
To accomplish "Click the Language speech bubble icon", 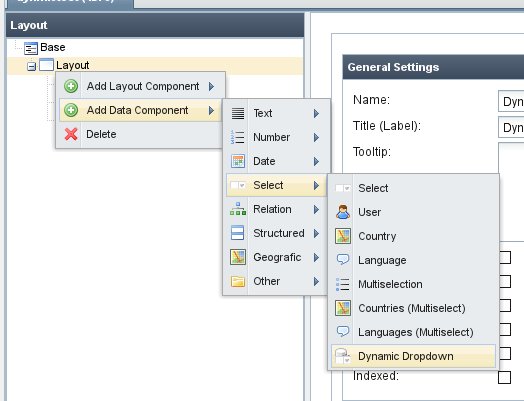I will point(343,260).
